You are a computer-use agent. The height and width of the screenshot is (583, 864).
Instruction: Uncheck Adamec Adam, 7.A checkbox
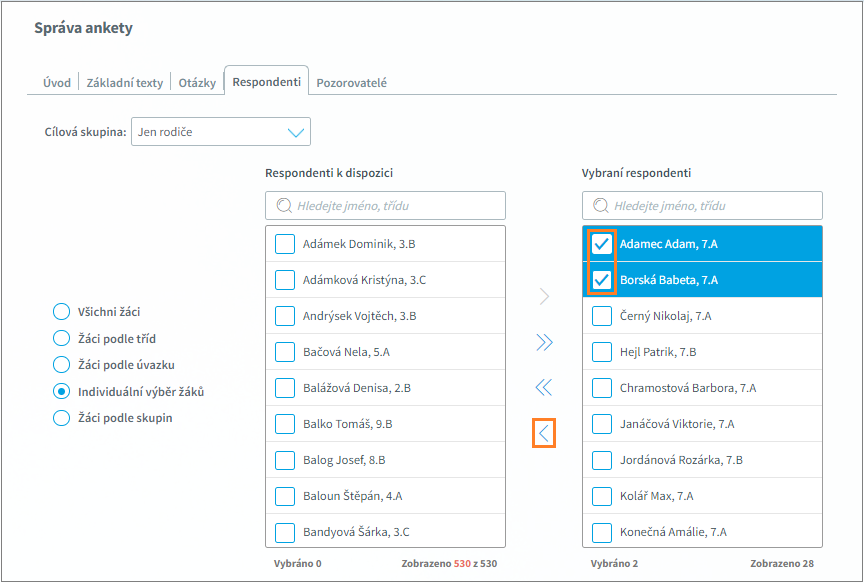pyautogui.click(x=602, y=244)
